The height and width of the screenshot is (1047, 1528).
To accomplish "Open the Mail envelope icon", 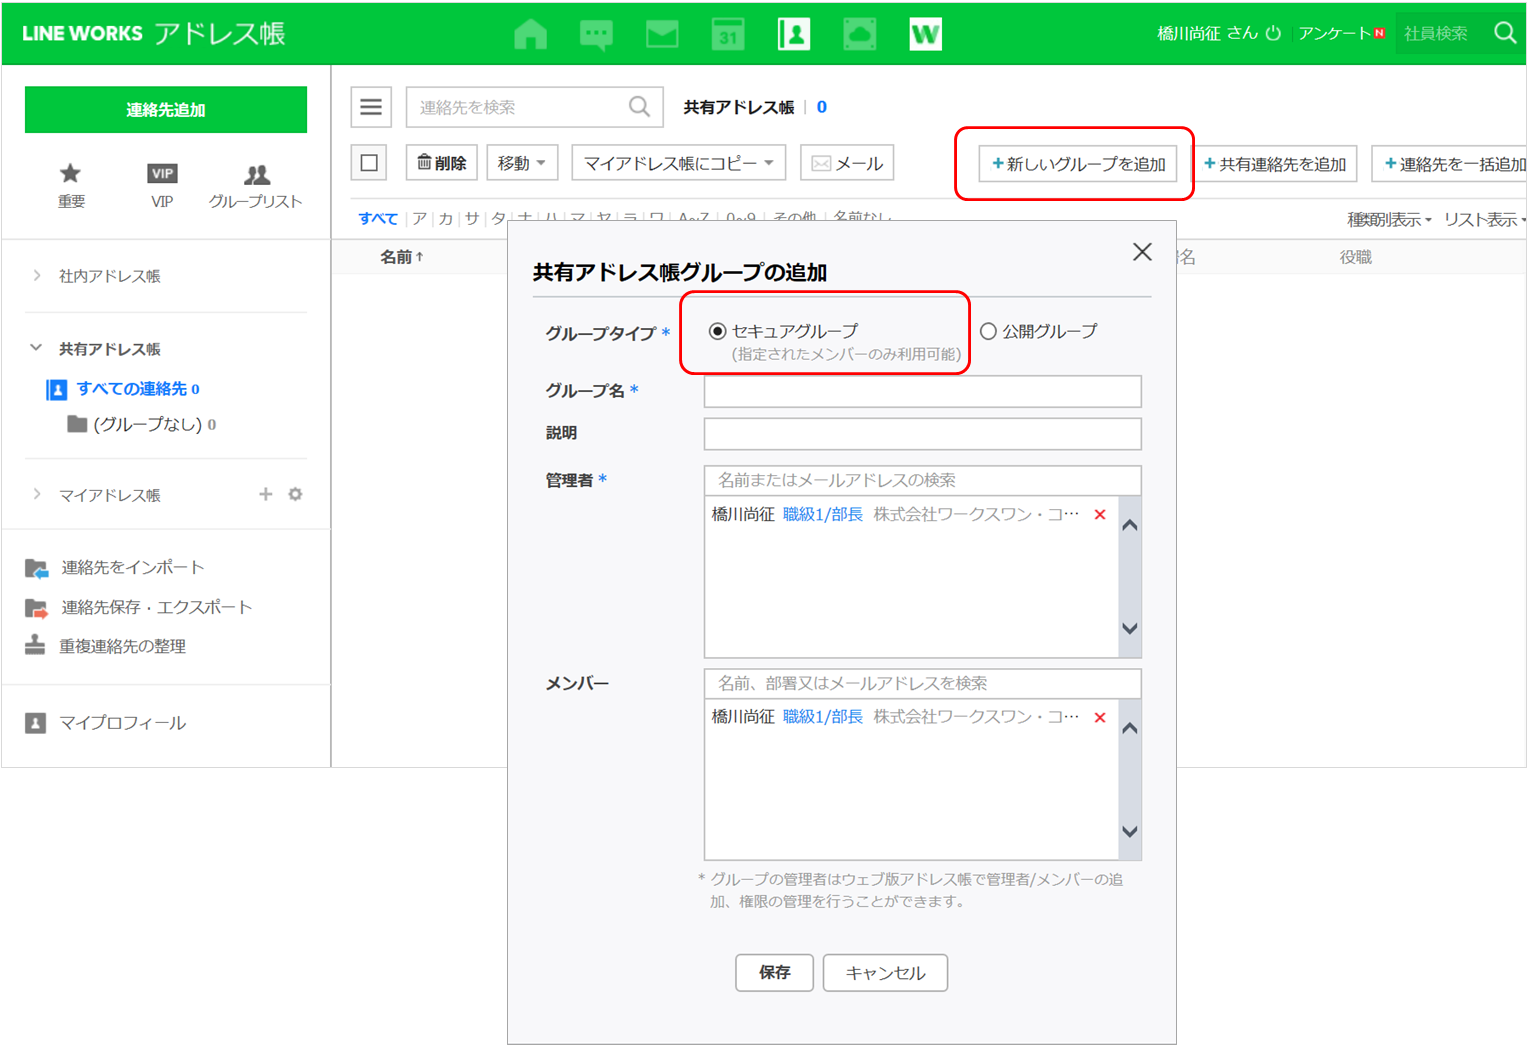I will pyautogui.click(x=662, y=34).
